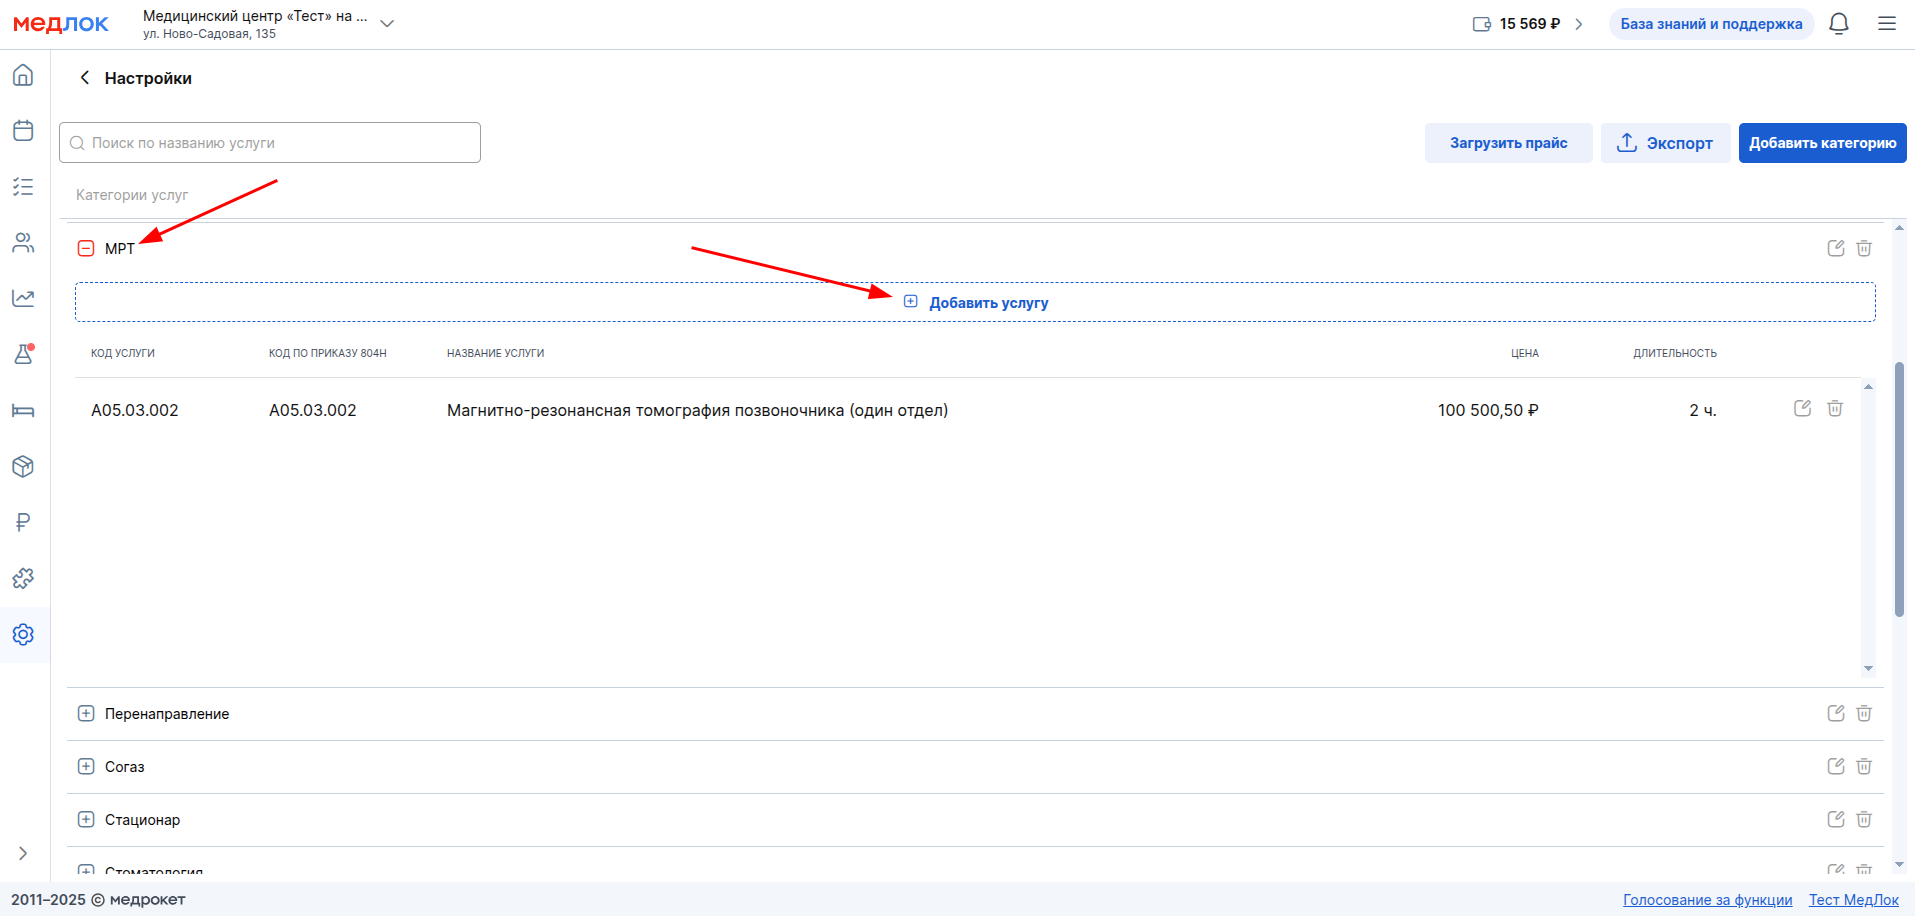The image size is (1915, 916).
Task: Expand the Перенаправление category
Action: point(86,714)
